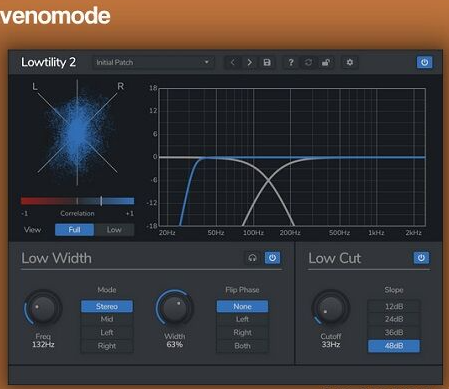Choose the 12dB slope

point(394,306)
